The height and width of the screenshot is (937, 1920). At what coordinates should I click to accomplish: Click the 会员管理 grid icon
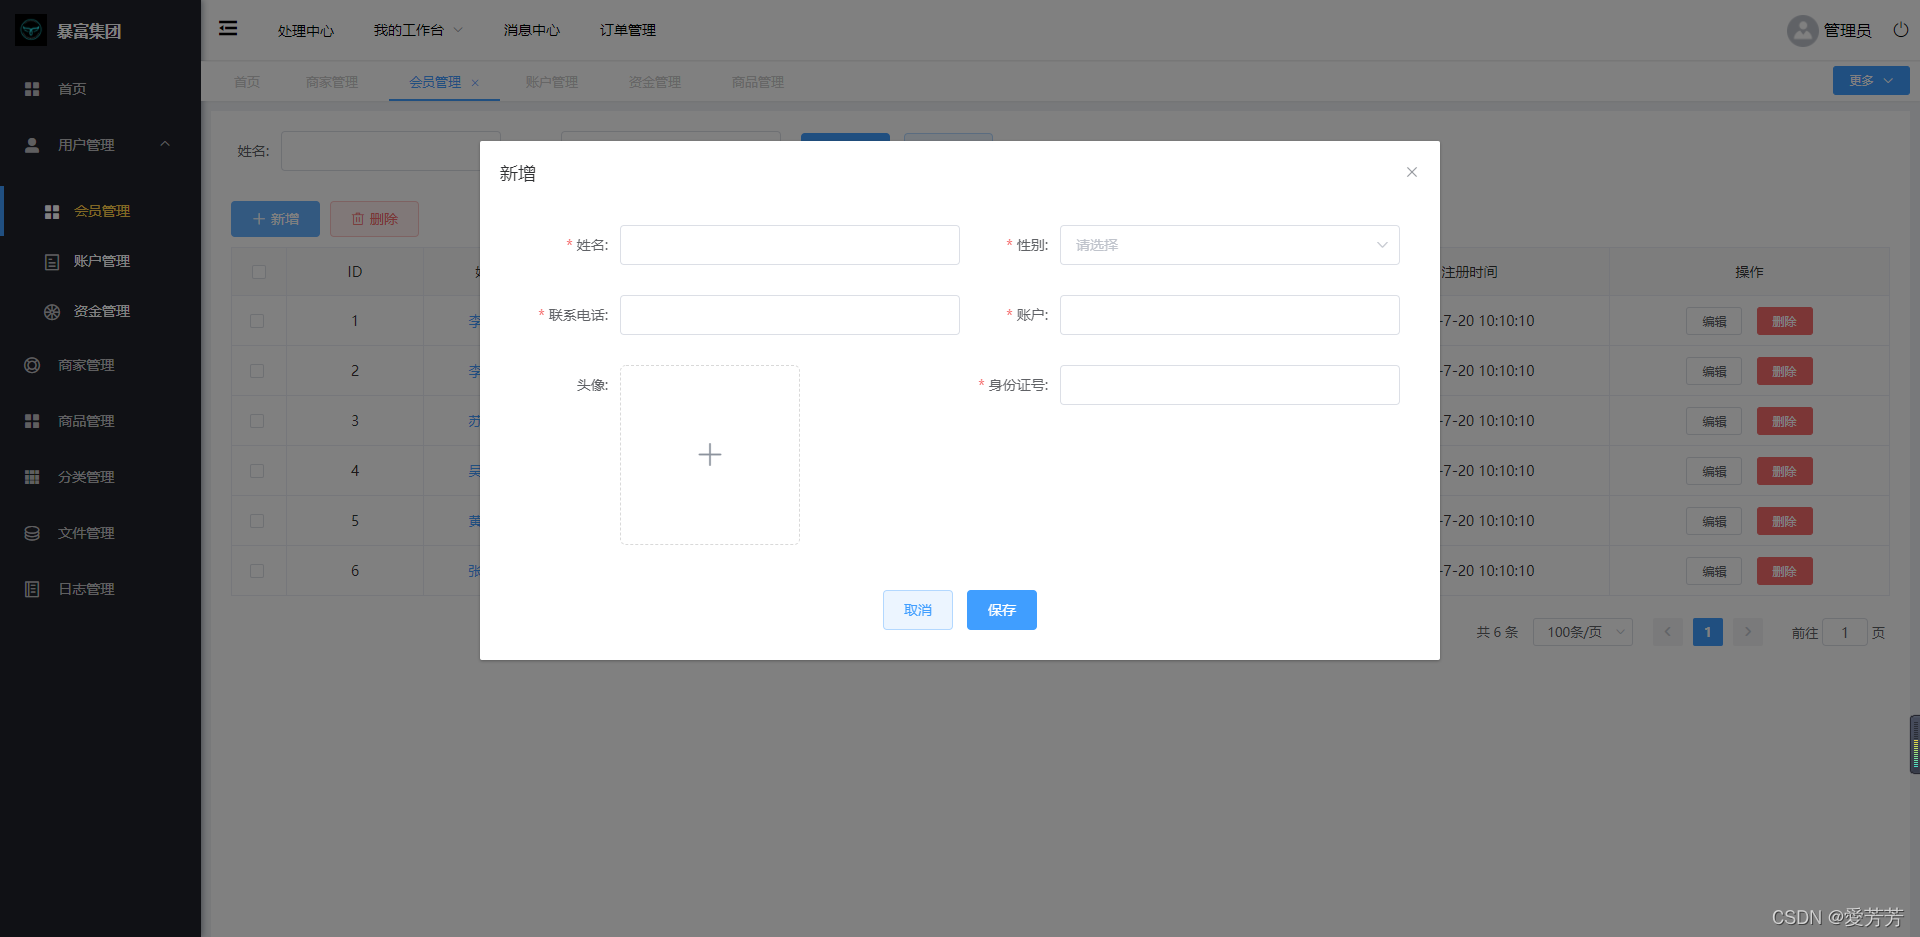(x=52, y=212)
